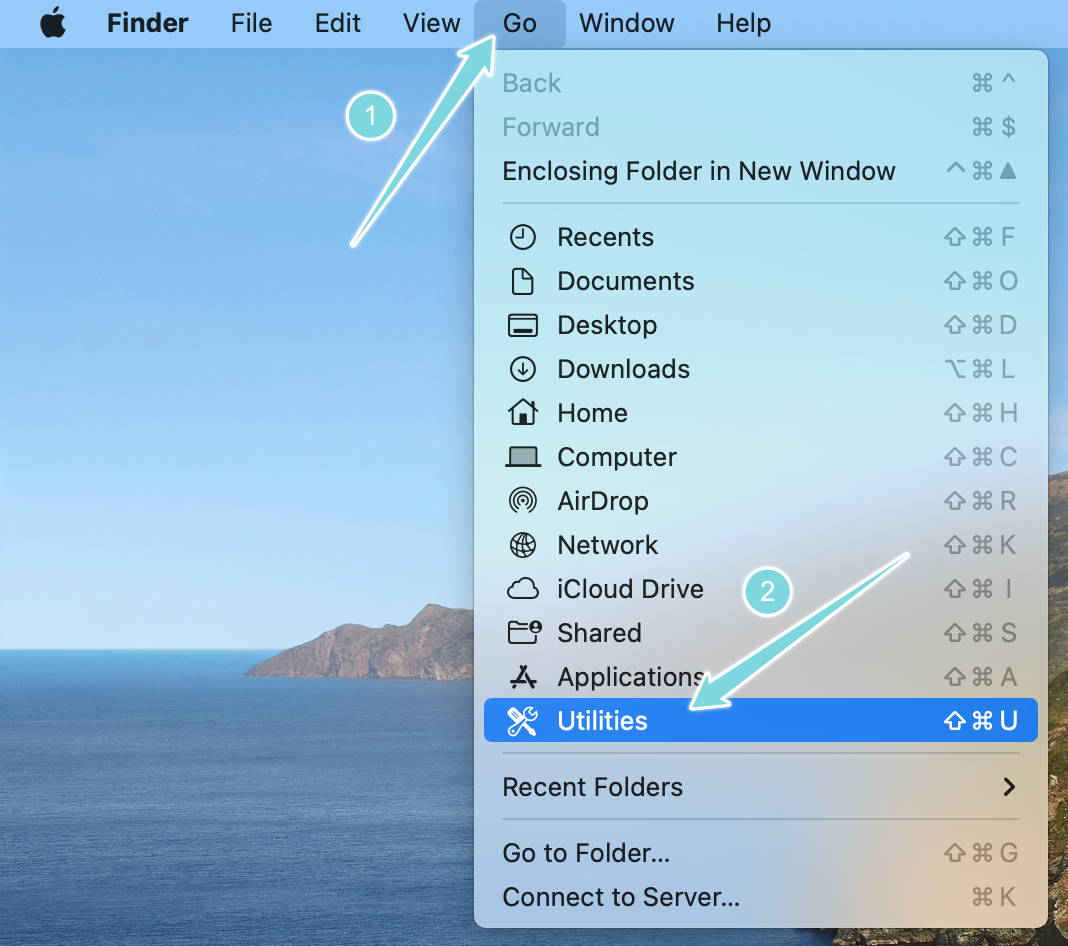Open the Window menu
This screenshot has width=1068, height=946.
[x=627, y=23]
